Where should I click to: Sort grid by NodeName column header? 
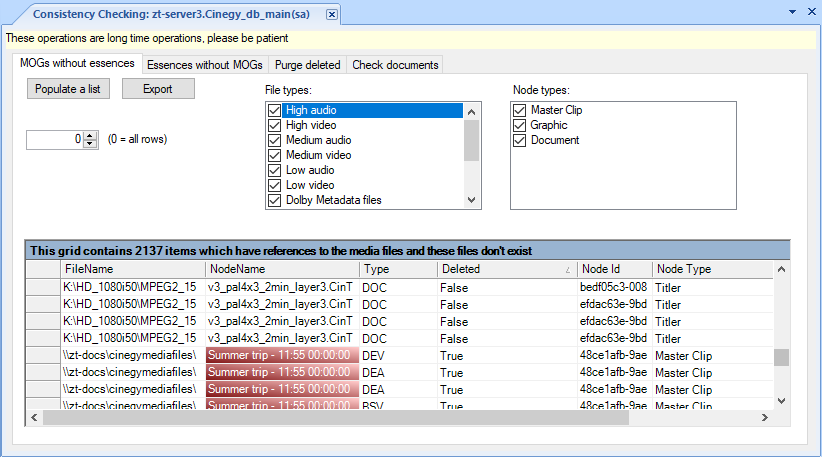click(282, 269)
